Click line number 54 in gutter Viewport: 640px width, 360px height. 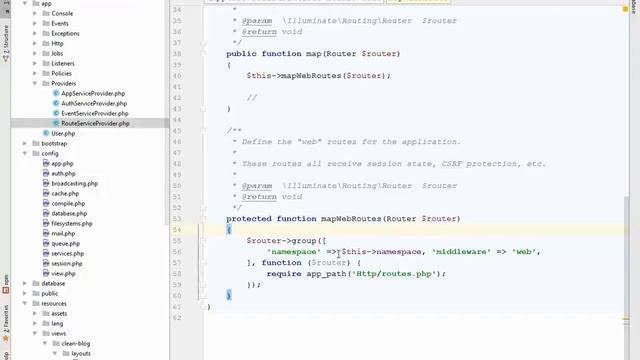tap(176, 230)
